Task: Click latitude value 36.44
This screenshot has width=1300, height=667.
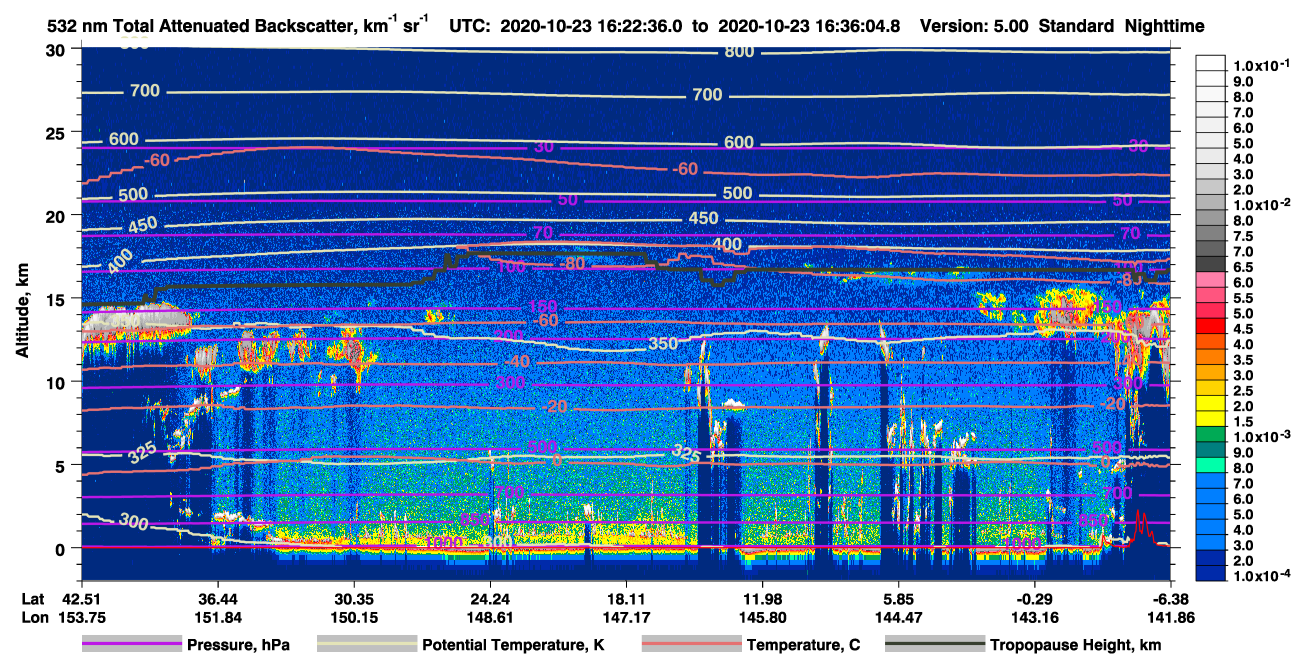Action: (x=216, y=599)
